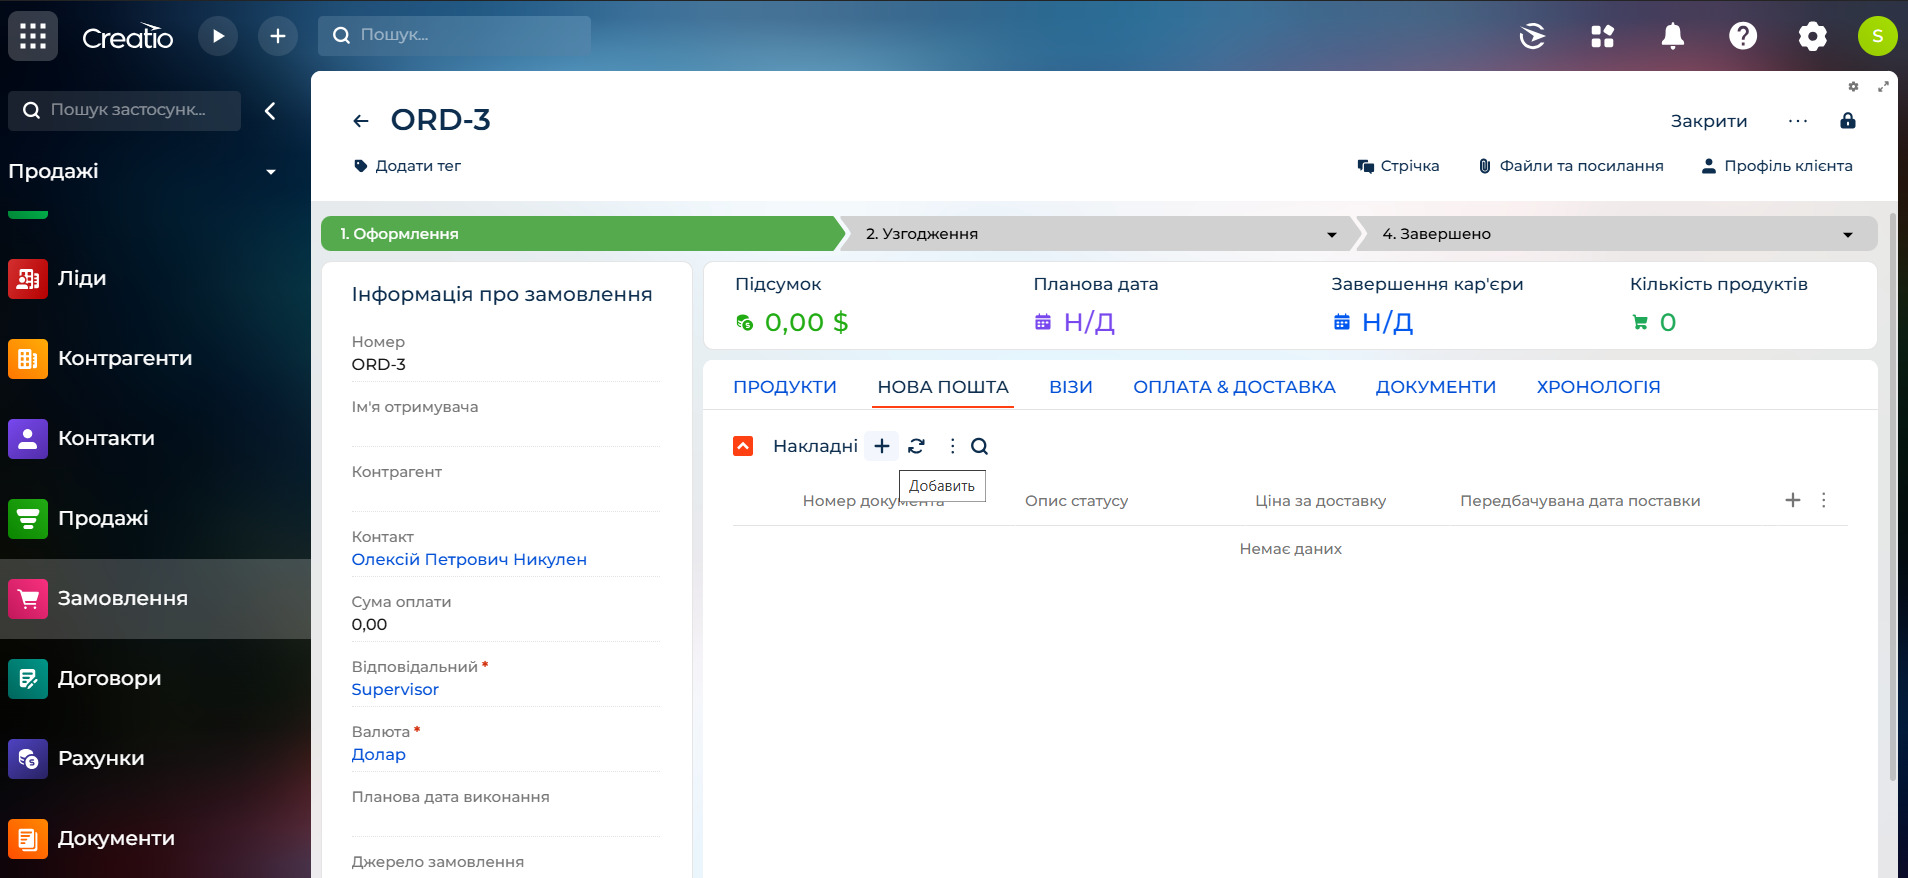Viewport: 1908px width, 878px height.
Task: Open the help question mark icon
Action: point(1742,37)
